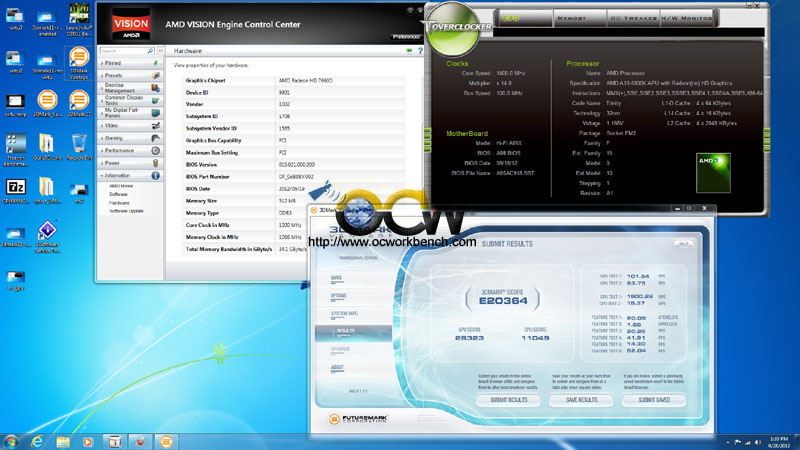Viewport: 800px width, 450px height.
Task: Open Windows Explorer from the taskbar
Action: click(63, 441)
